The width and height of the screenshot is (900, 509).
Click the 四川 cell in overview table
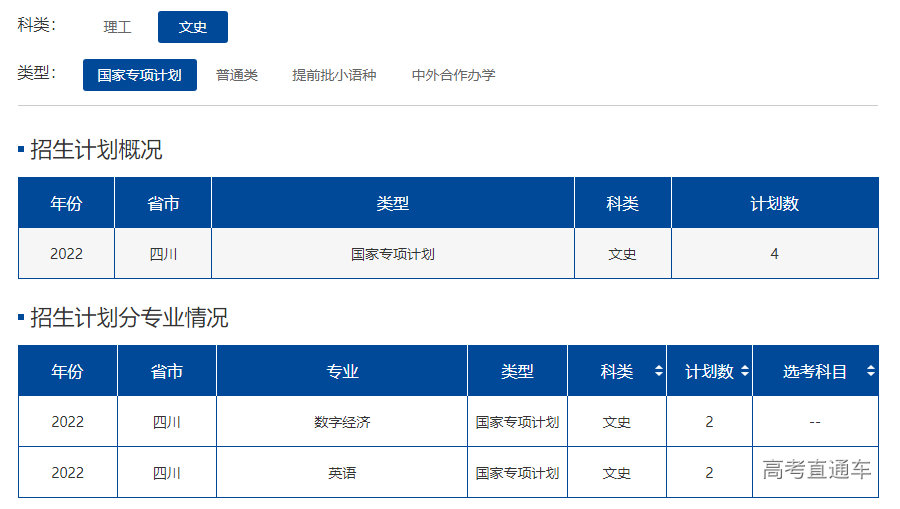coord(163,254)
